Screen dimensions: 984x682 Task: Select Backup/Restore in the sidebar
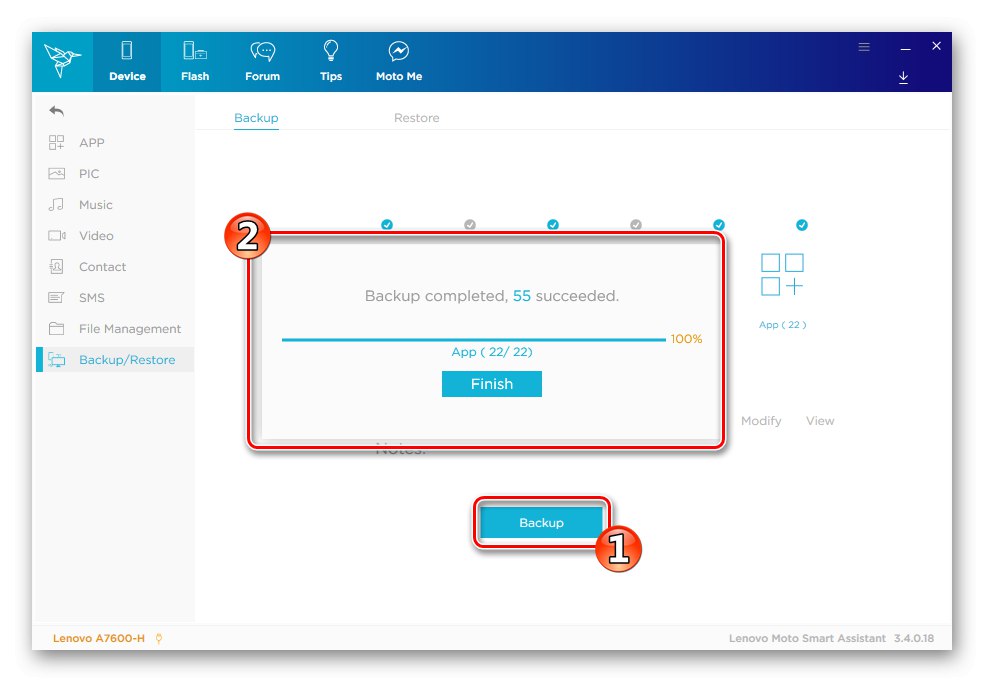pyautogui.click(x=115, y=360)
